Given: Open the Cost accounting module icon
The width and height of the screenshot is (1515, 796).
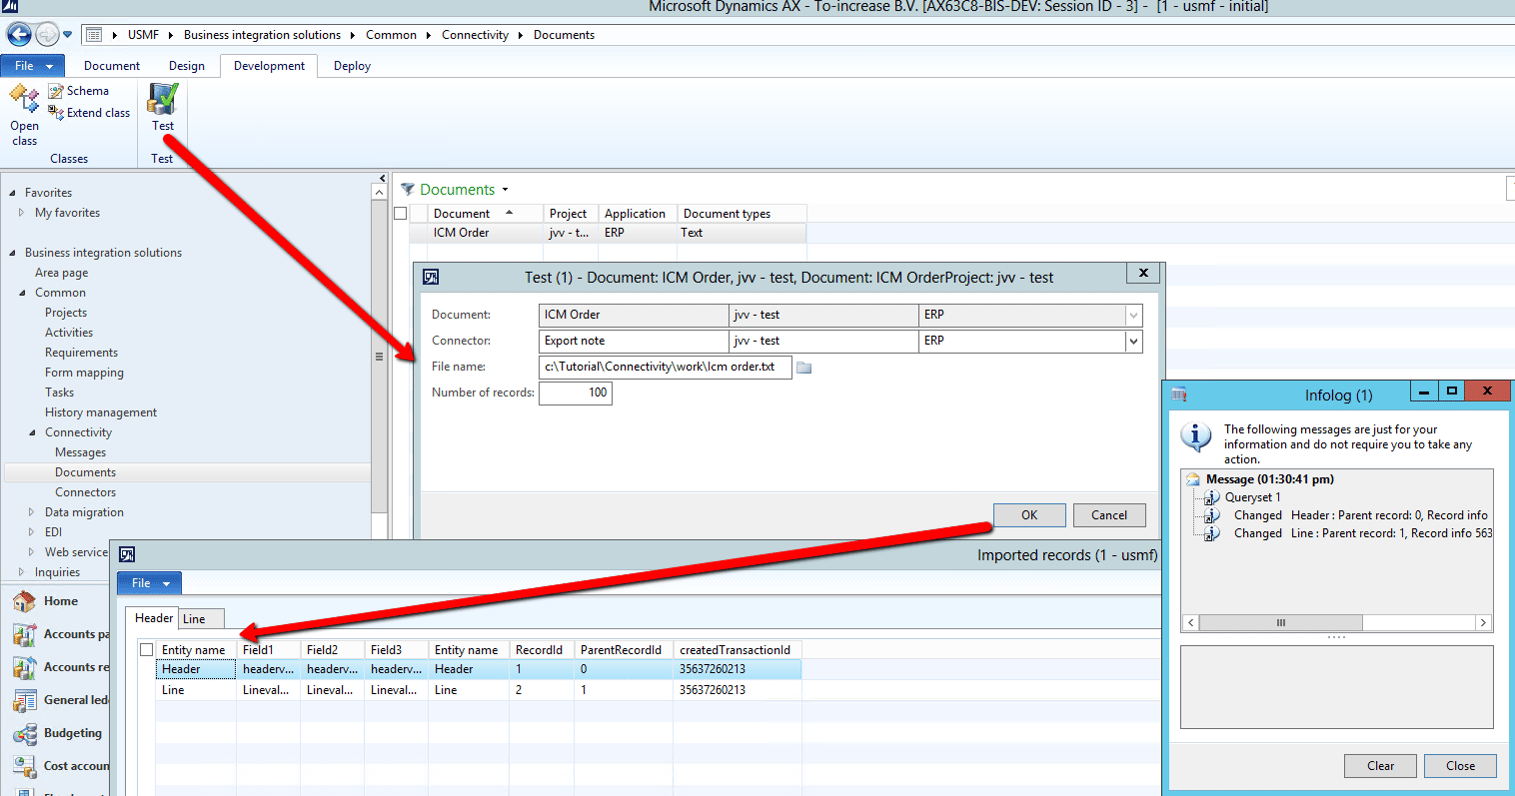Looking at the screenshot, I should pyautogui.click(x=24, y=767).
